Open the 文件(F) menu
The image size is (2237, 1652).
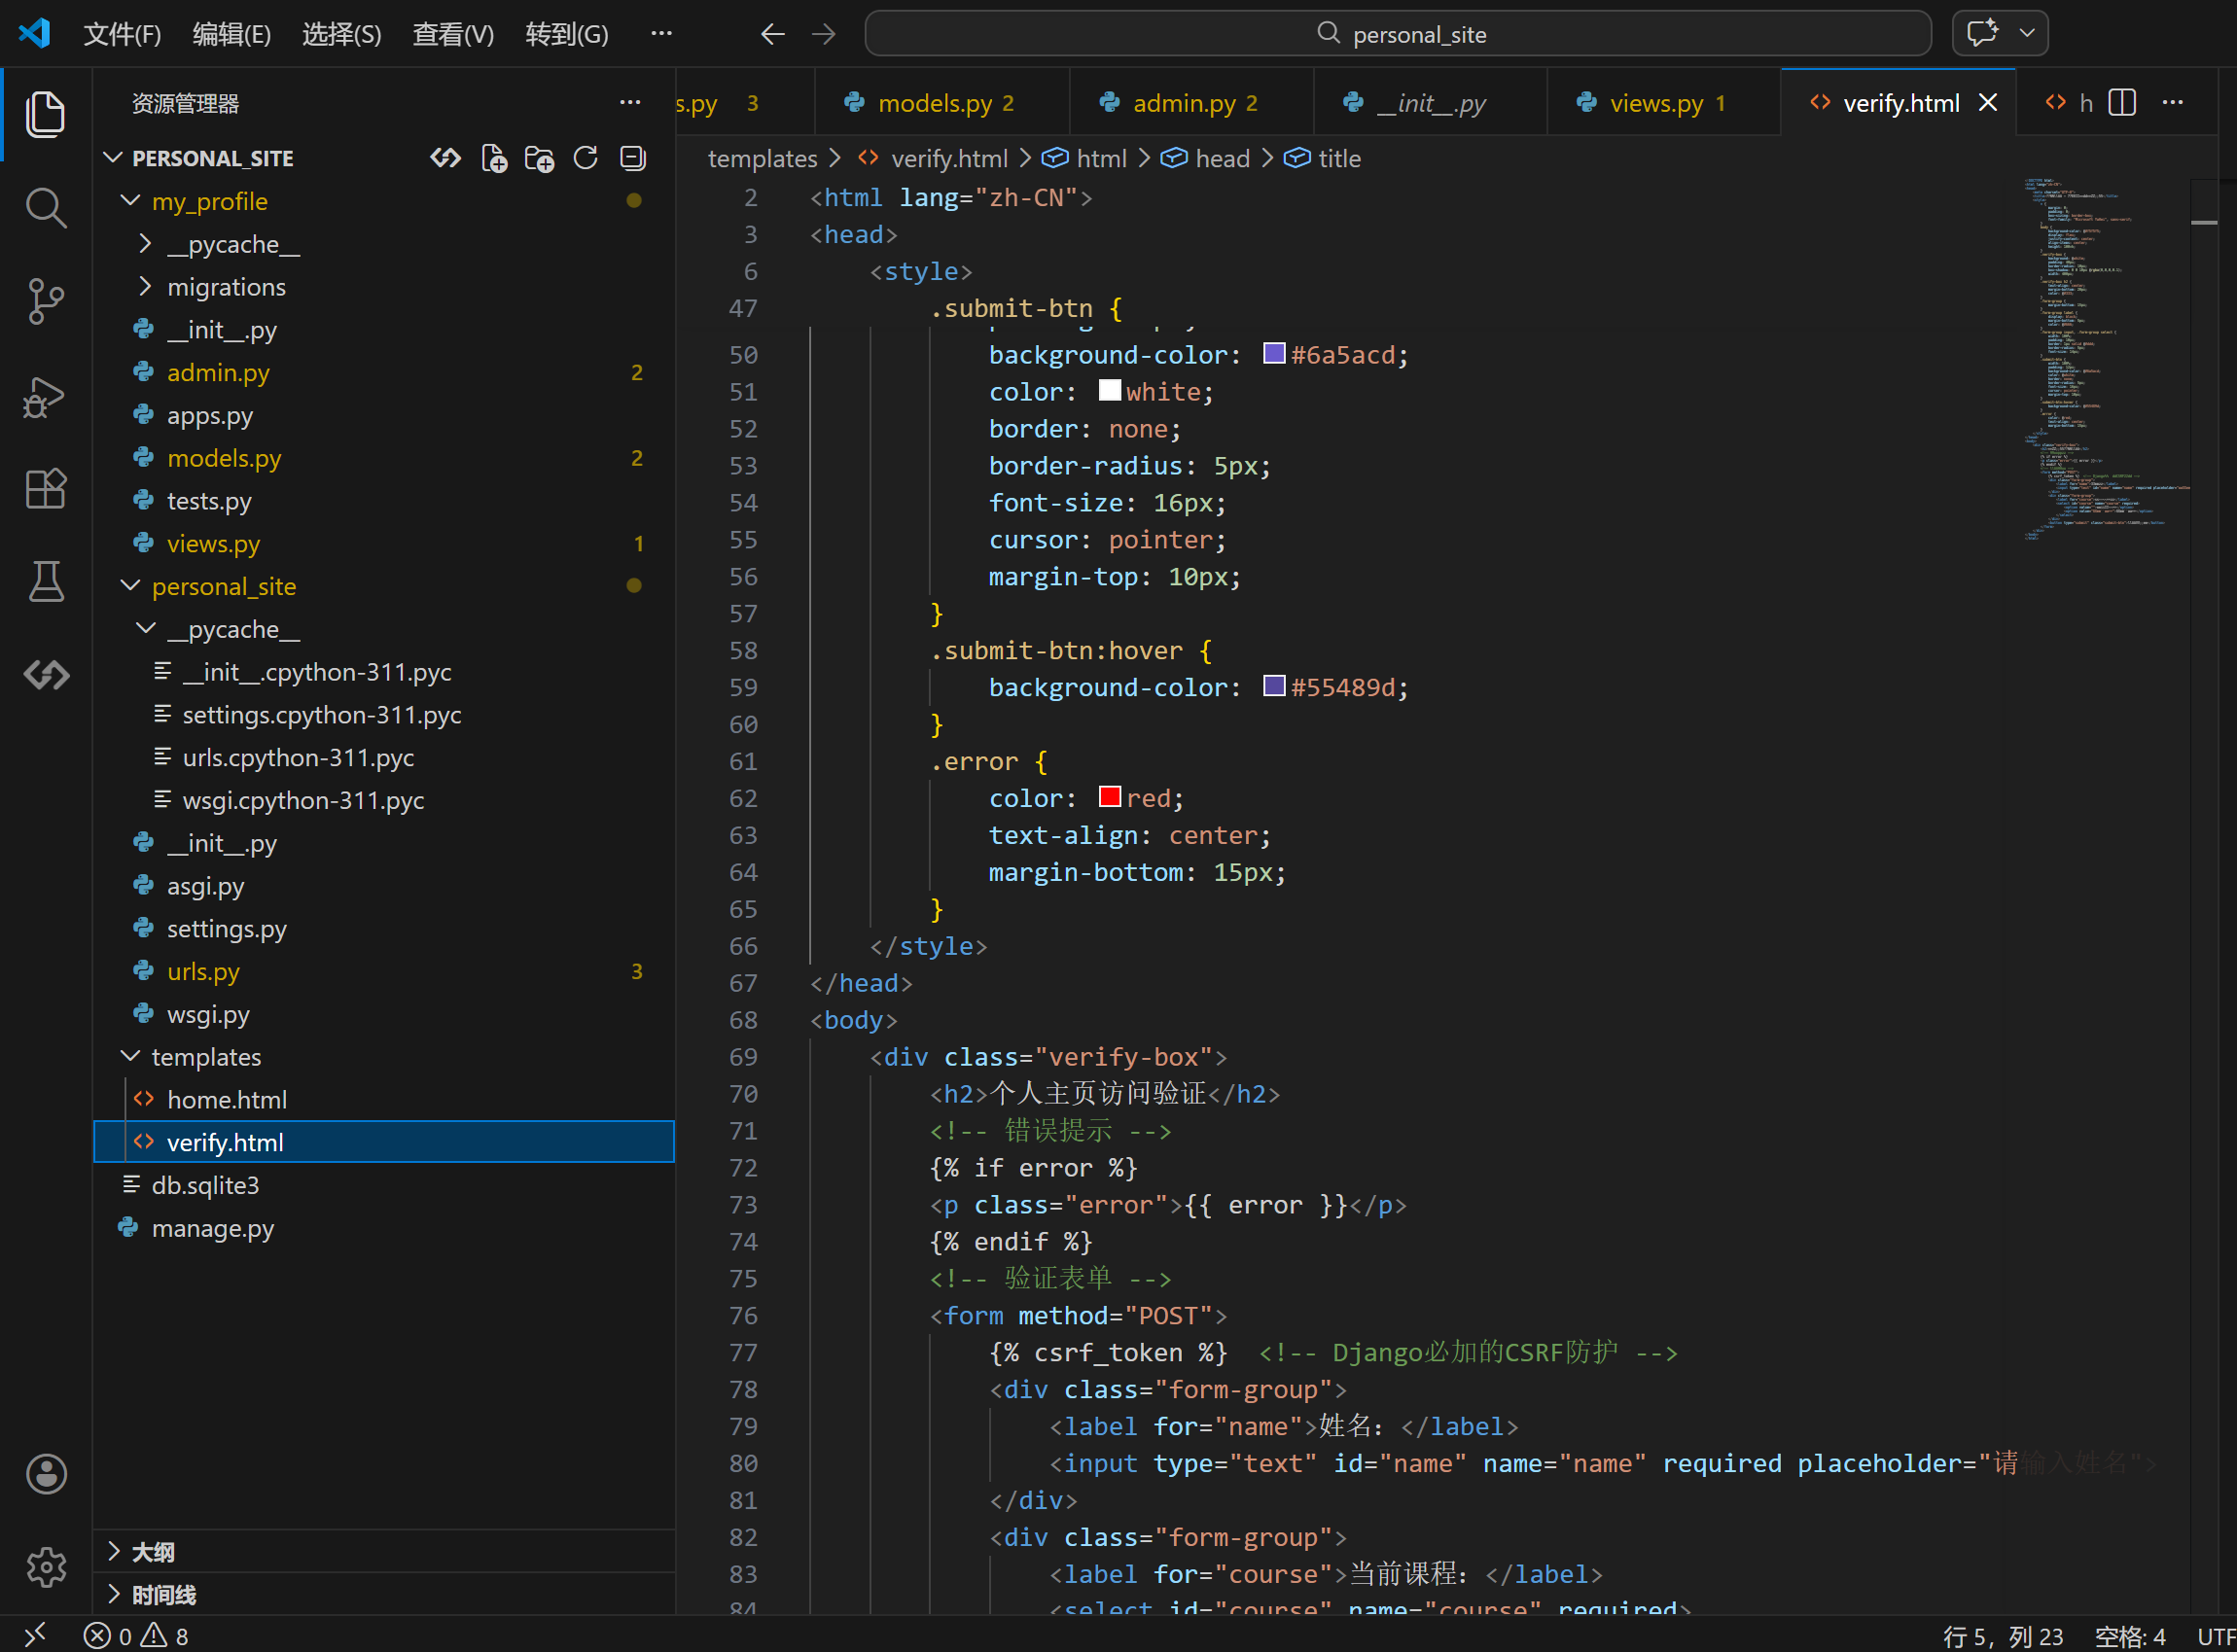(x=122, y=34)
